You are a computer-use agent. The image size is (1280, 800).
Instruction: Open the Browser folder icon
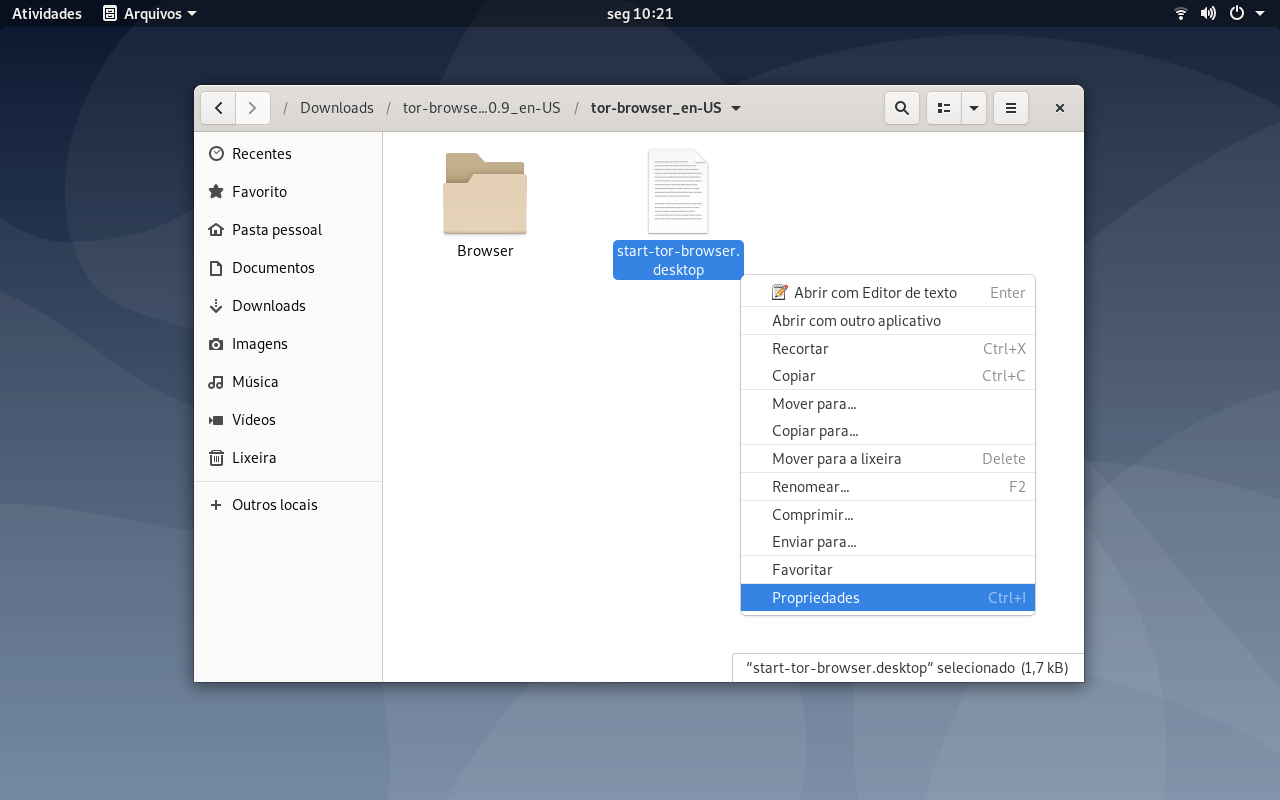pos(485,194)
